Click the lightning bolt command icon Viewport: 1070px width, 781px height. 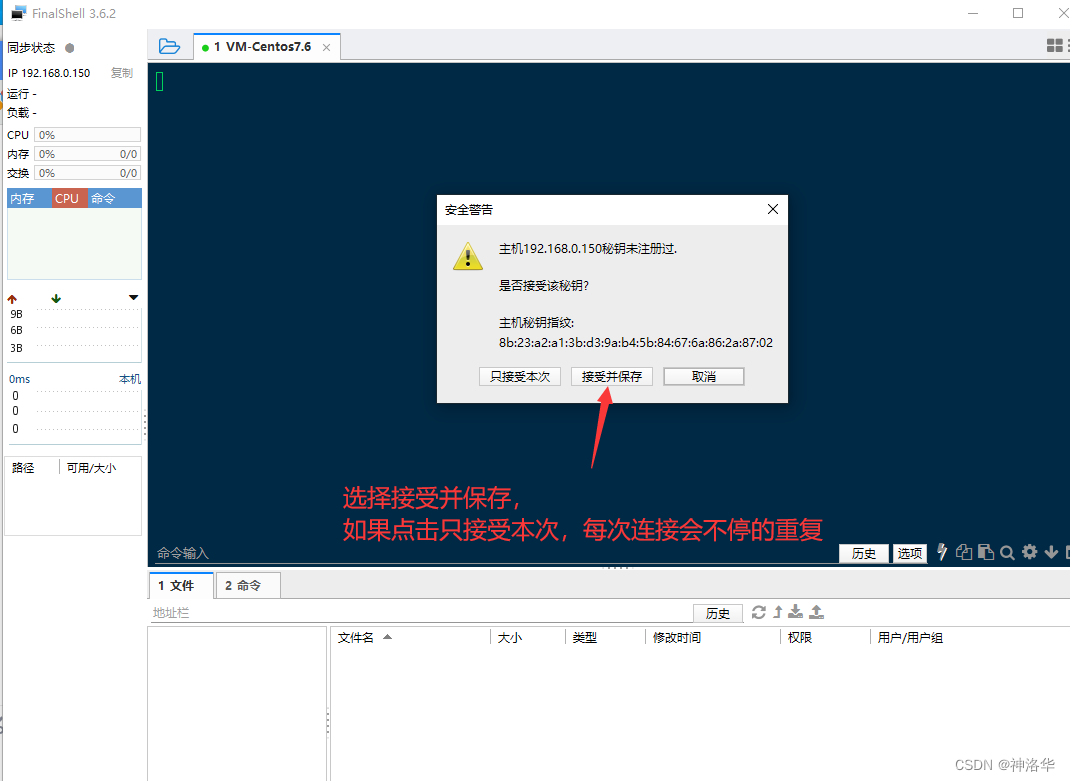coord(942,552)
